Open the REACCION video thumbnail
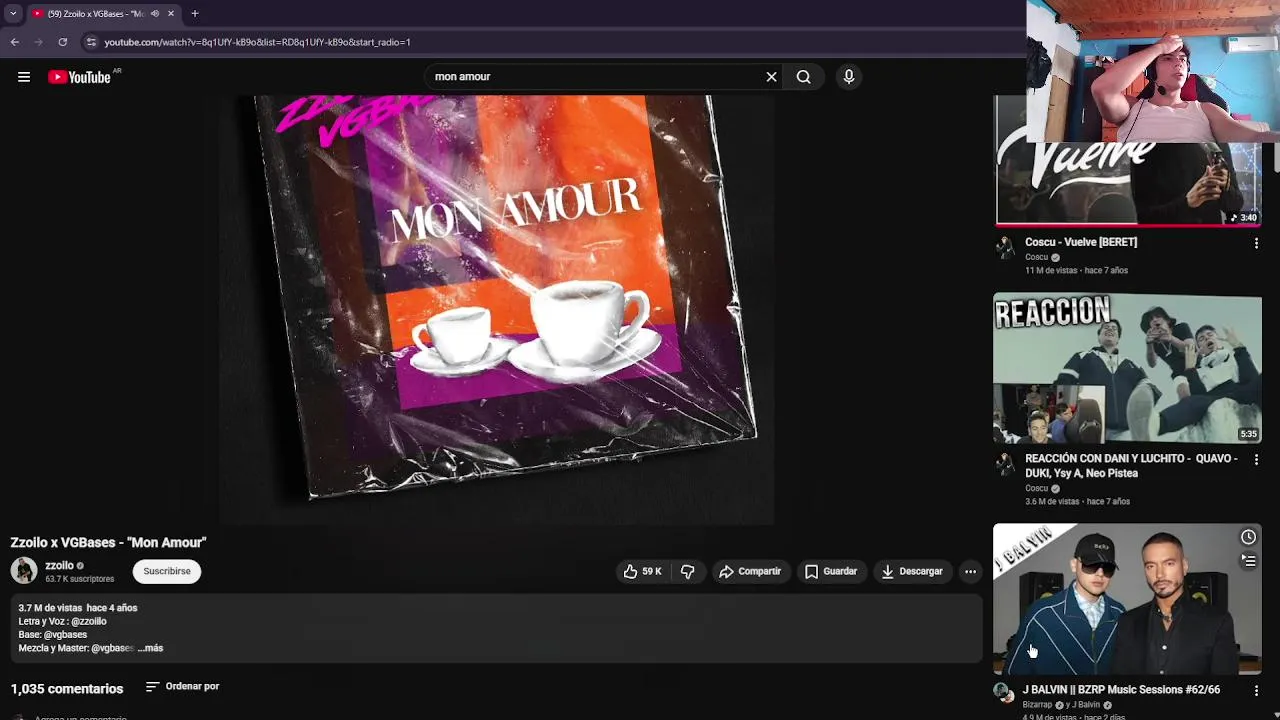Image resolution: width=1280 pixels, height=720 pixels. click(1127, 368)
